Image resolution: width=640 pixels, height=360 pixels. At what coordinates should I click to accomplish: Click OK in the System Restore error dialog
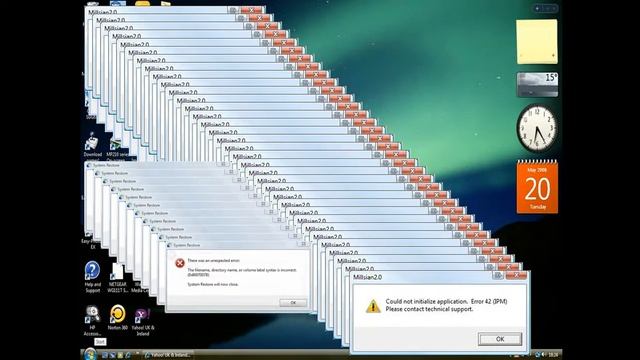click(x=293, y=303)
